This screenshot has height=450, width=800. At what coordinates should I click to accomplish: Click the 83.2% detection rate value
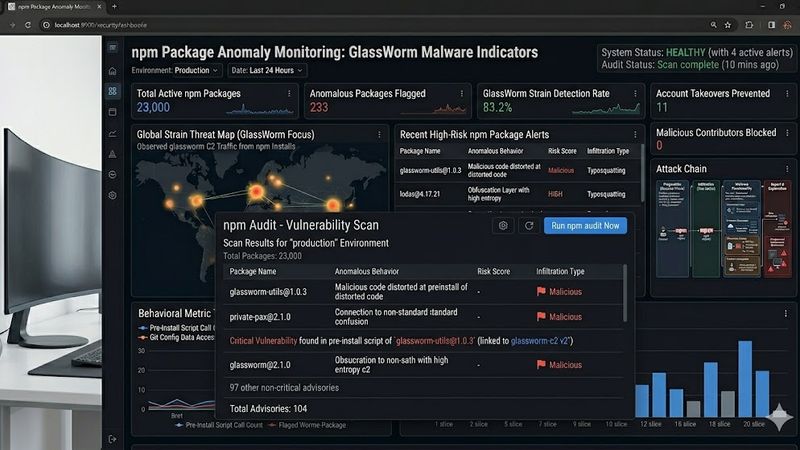pyautogui.click(x=497, y=107)
